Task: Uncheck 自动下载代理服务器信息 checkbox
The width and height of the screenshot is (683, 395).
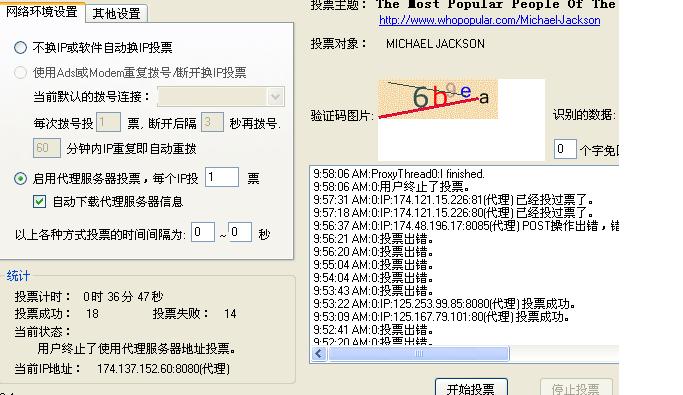Action: coord(39,201)
